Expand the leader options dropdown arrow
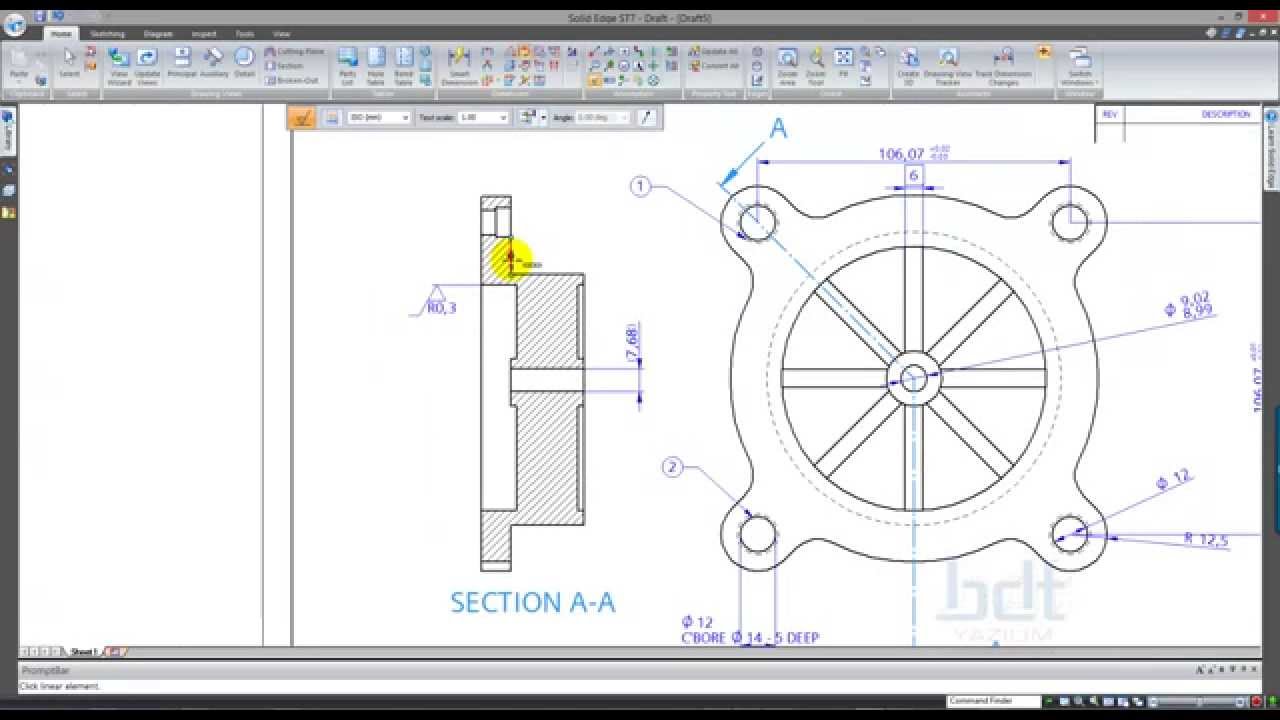The width and height of the screenshot is (1280, 720). tap(544, 118)
